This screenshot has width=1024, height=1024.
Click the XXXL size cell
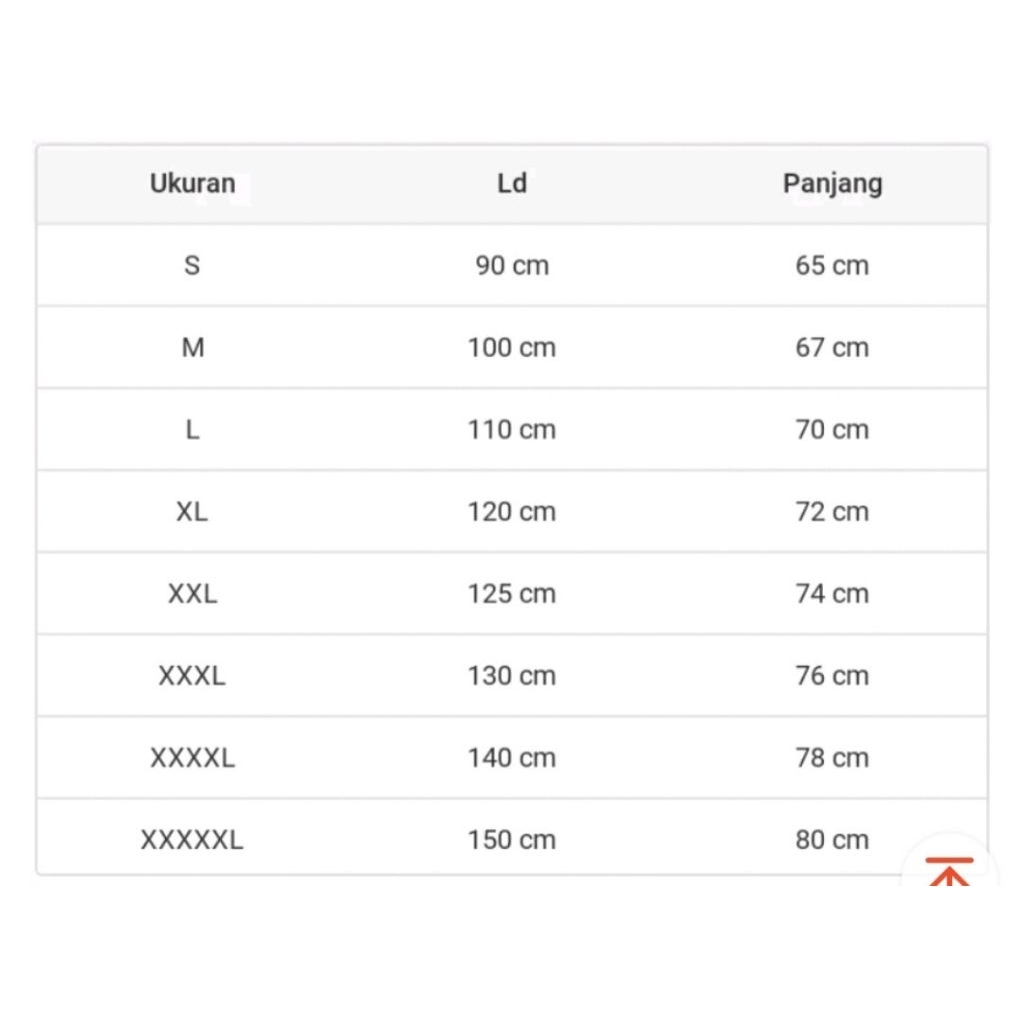point(192,676)
